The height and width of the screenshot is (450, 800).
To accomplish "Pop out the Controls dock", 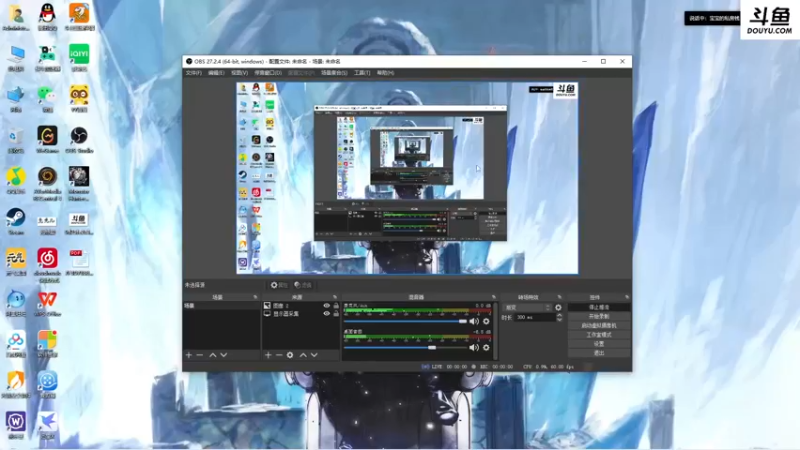I will (627, 297).
